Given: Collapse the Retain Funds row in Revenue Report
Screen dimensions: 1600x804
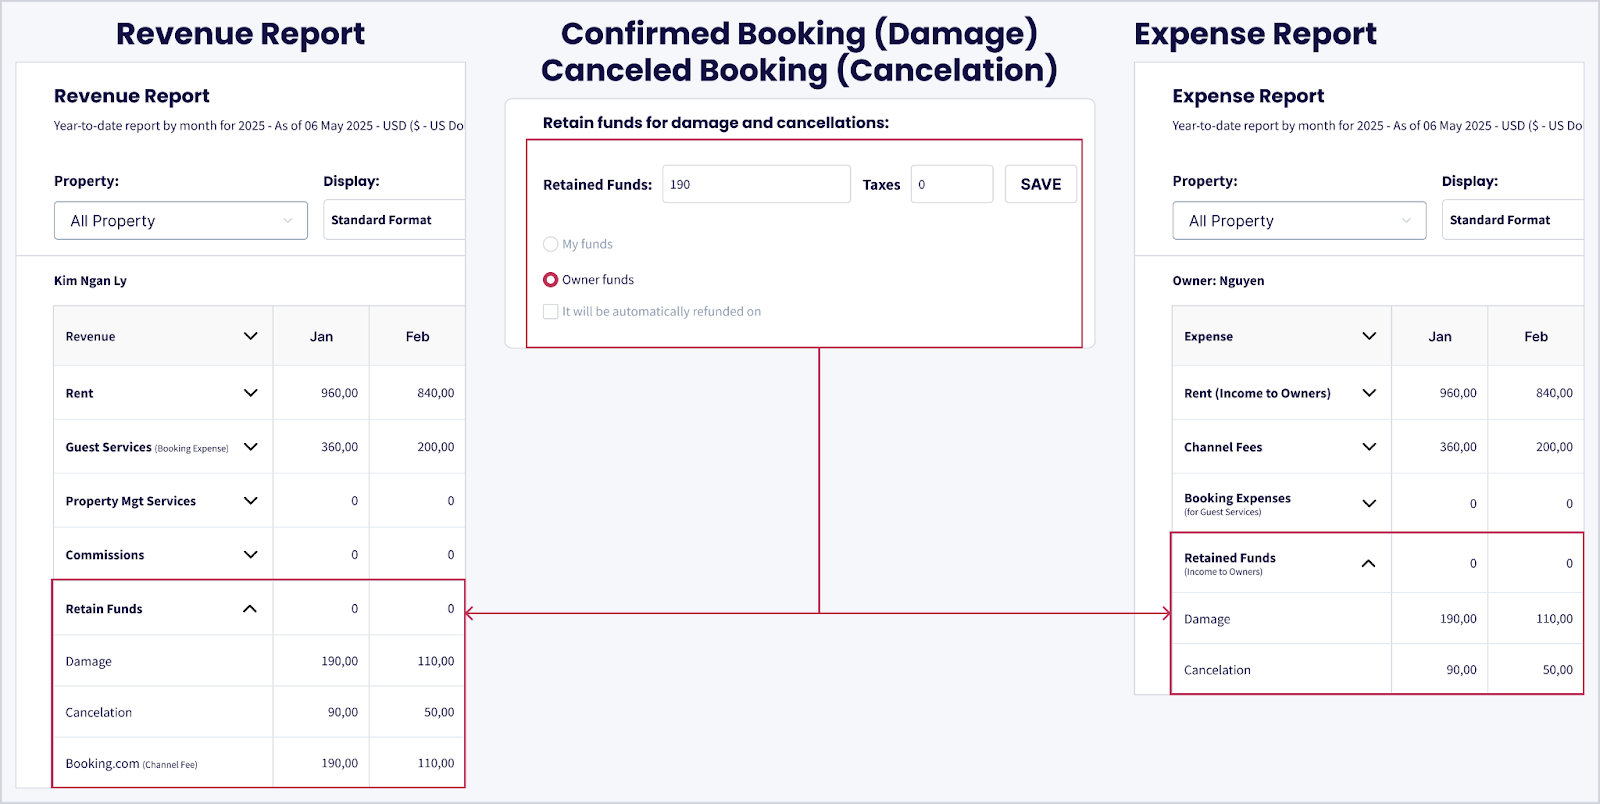Looking at the screenshot, I should click(250, 609).
